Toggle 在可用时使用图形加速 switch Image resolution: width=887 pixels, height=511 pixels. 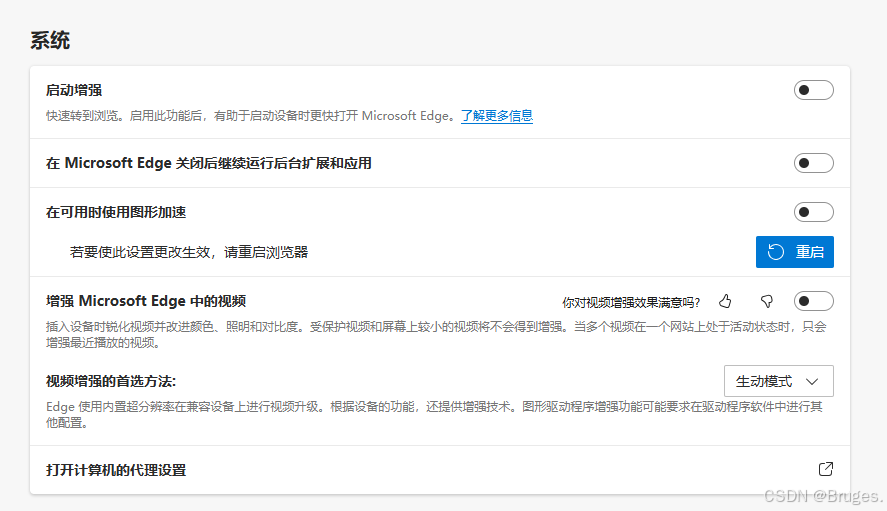pyautogui.click(x=813, y=212)
